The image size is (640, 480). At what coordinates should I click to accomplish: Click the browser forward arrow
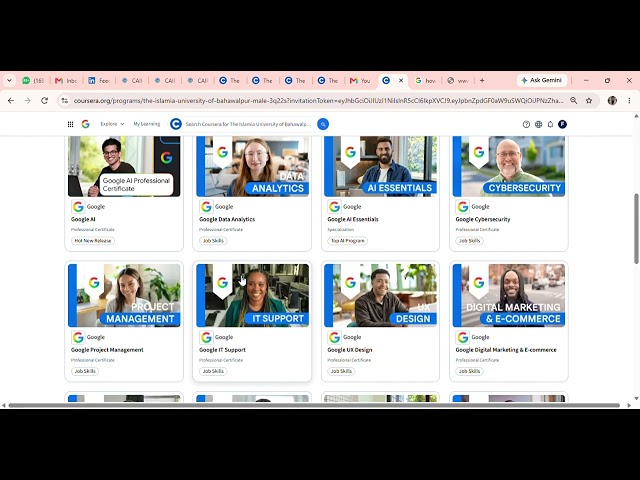[x=27, y=100]
